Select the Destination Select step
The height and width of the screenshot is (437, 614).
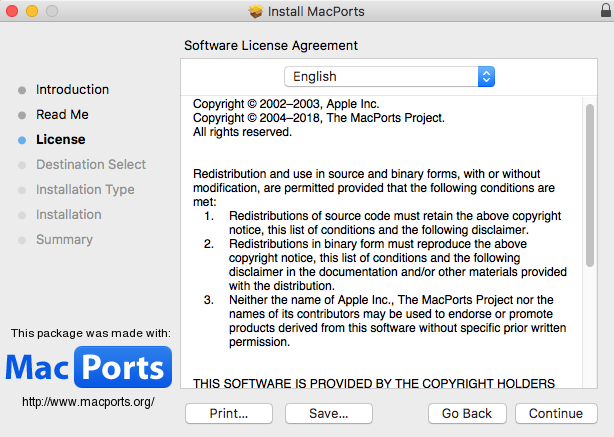click(x=91, y=164)
